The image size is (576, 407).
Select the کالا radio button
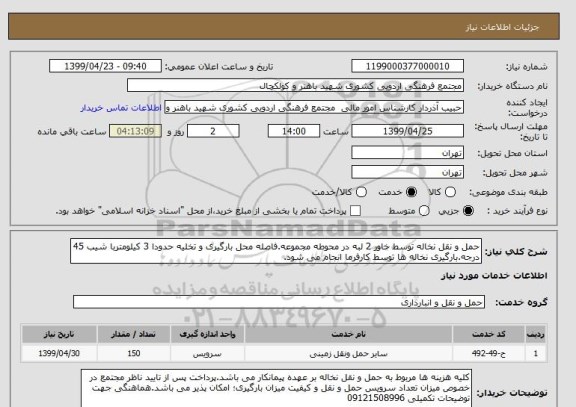450,192
